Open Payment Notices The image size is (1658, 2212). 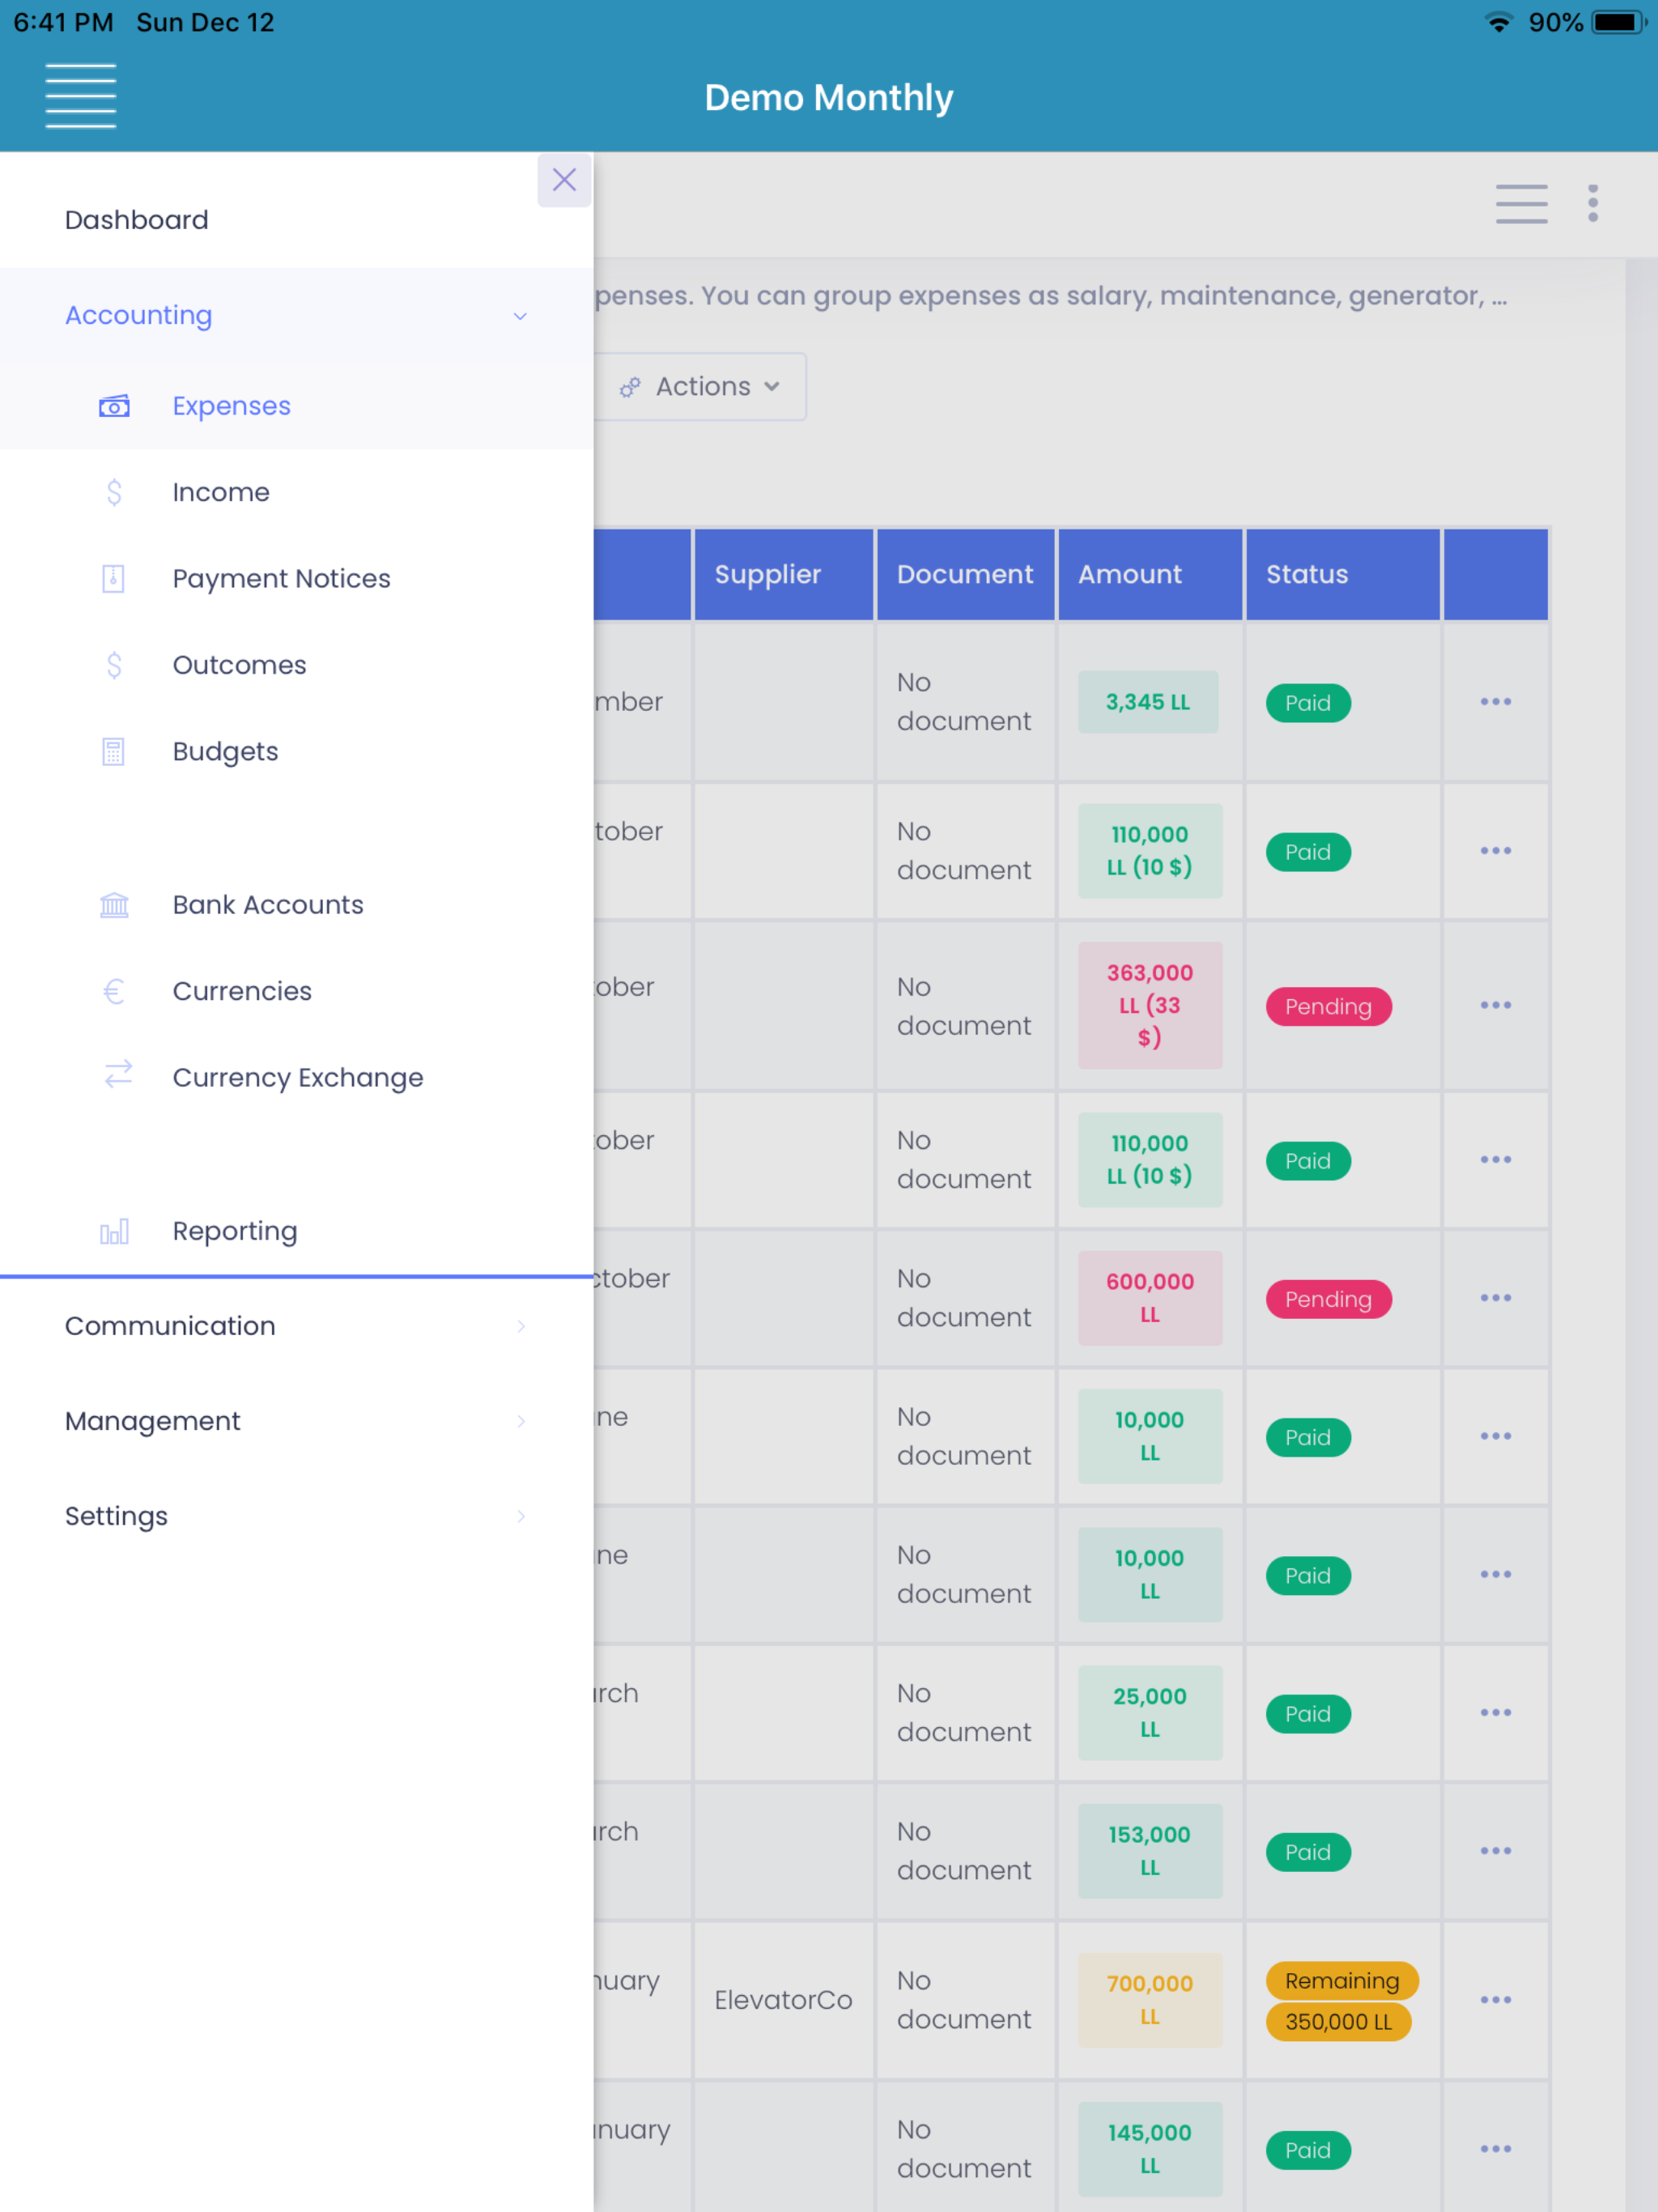296,579
